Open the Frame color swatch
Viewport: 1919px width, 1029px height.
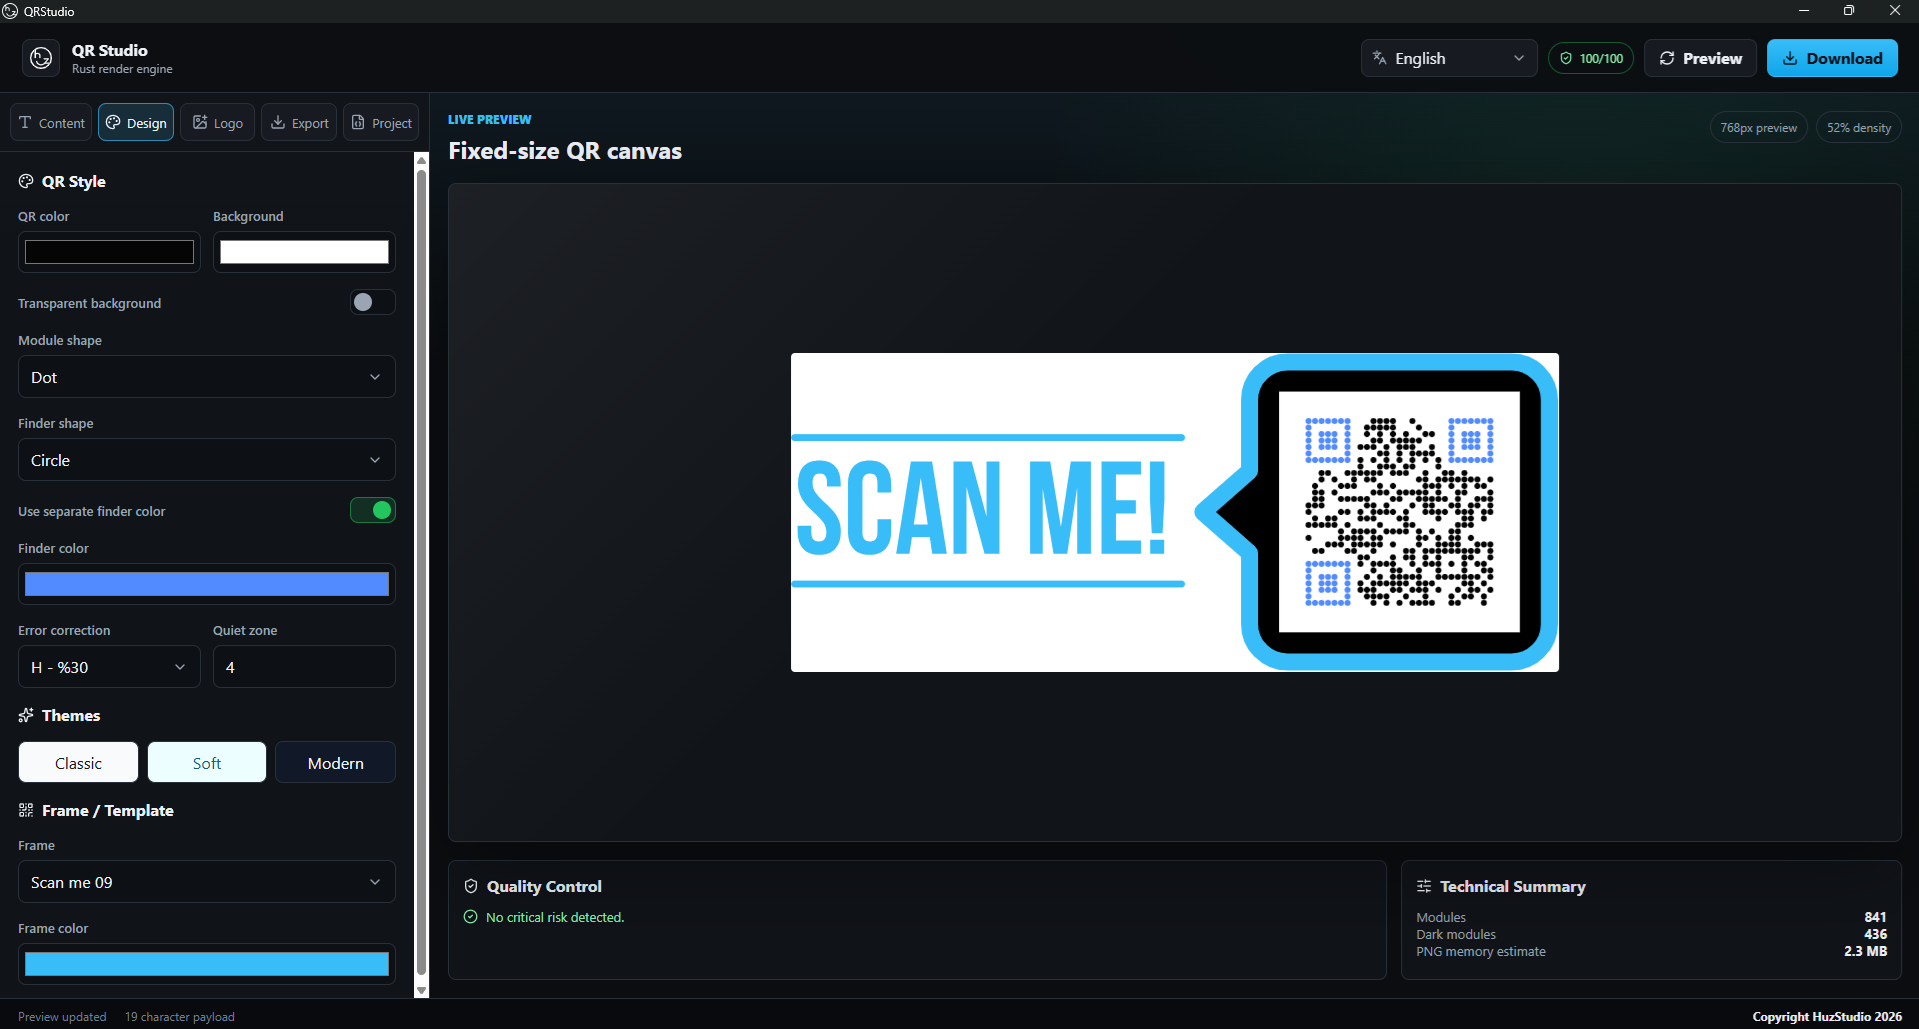pyautogui.click(x=207, y=964)
